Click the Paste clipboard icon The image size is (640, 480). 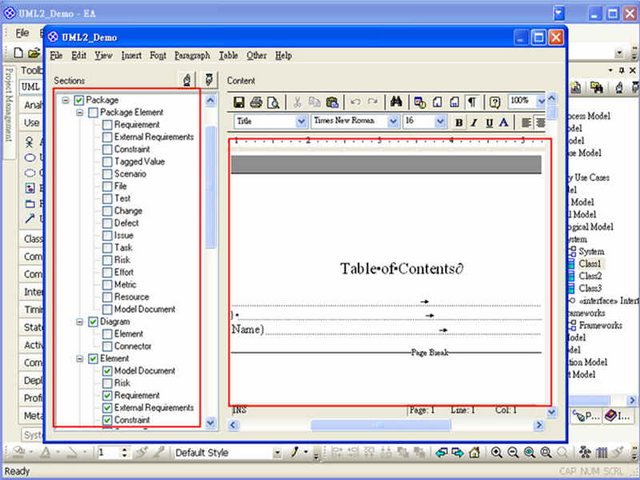tap(332, 102)
